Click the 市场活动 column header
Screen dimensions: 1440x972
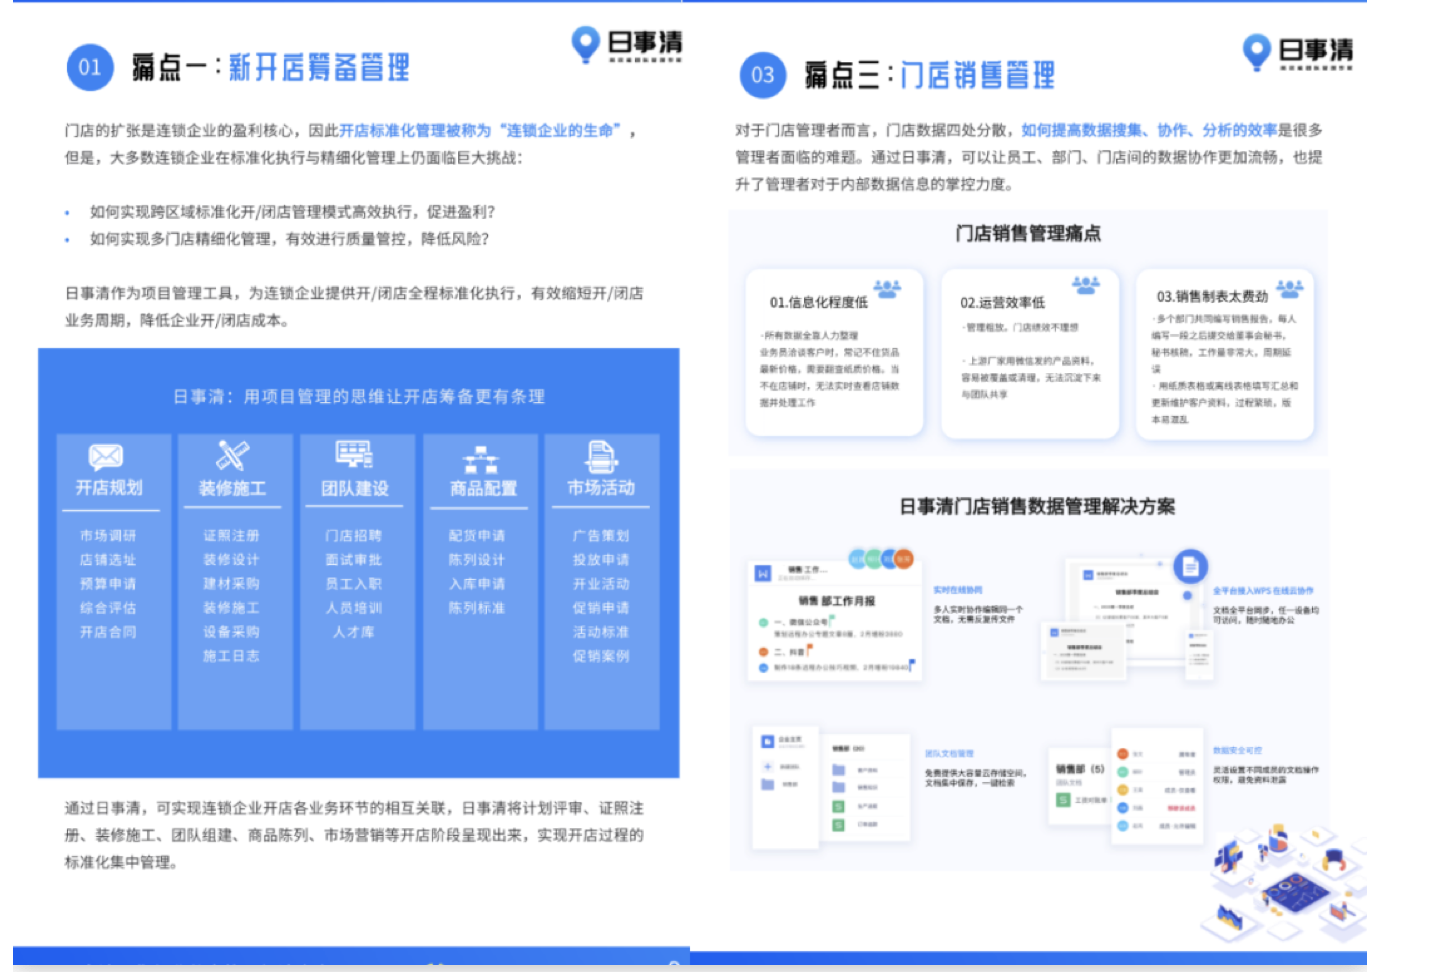point(601,488)
